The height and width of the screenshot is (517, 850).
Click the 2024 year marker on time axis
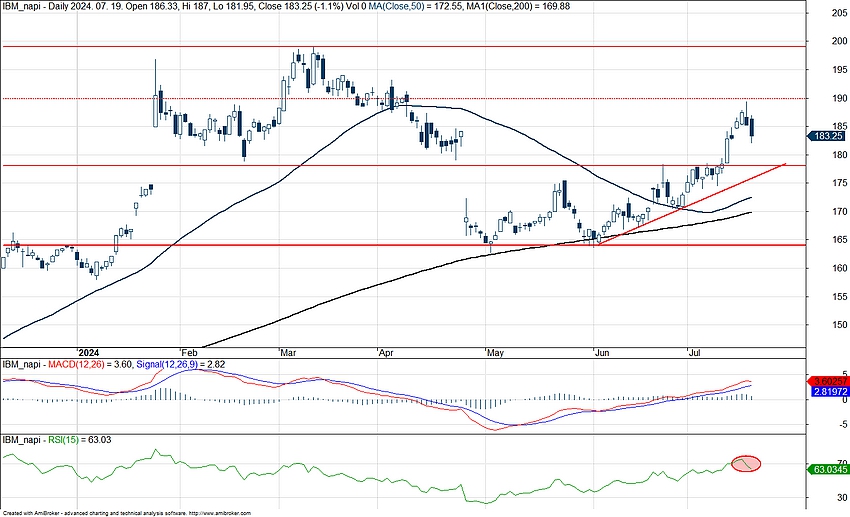coord(88,353)
